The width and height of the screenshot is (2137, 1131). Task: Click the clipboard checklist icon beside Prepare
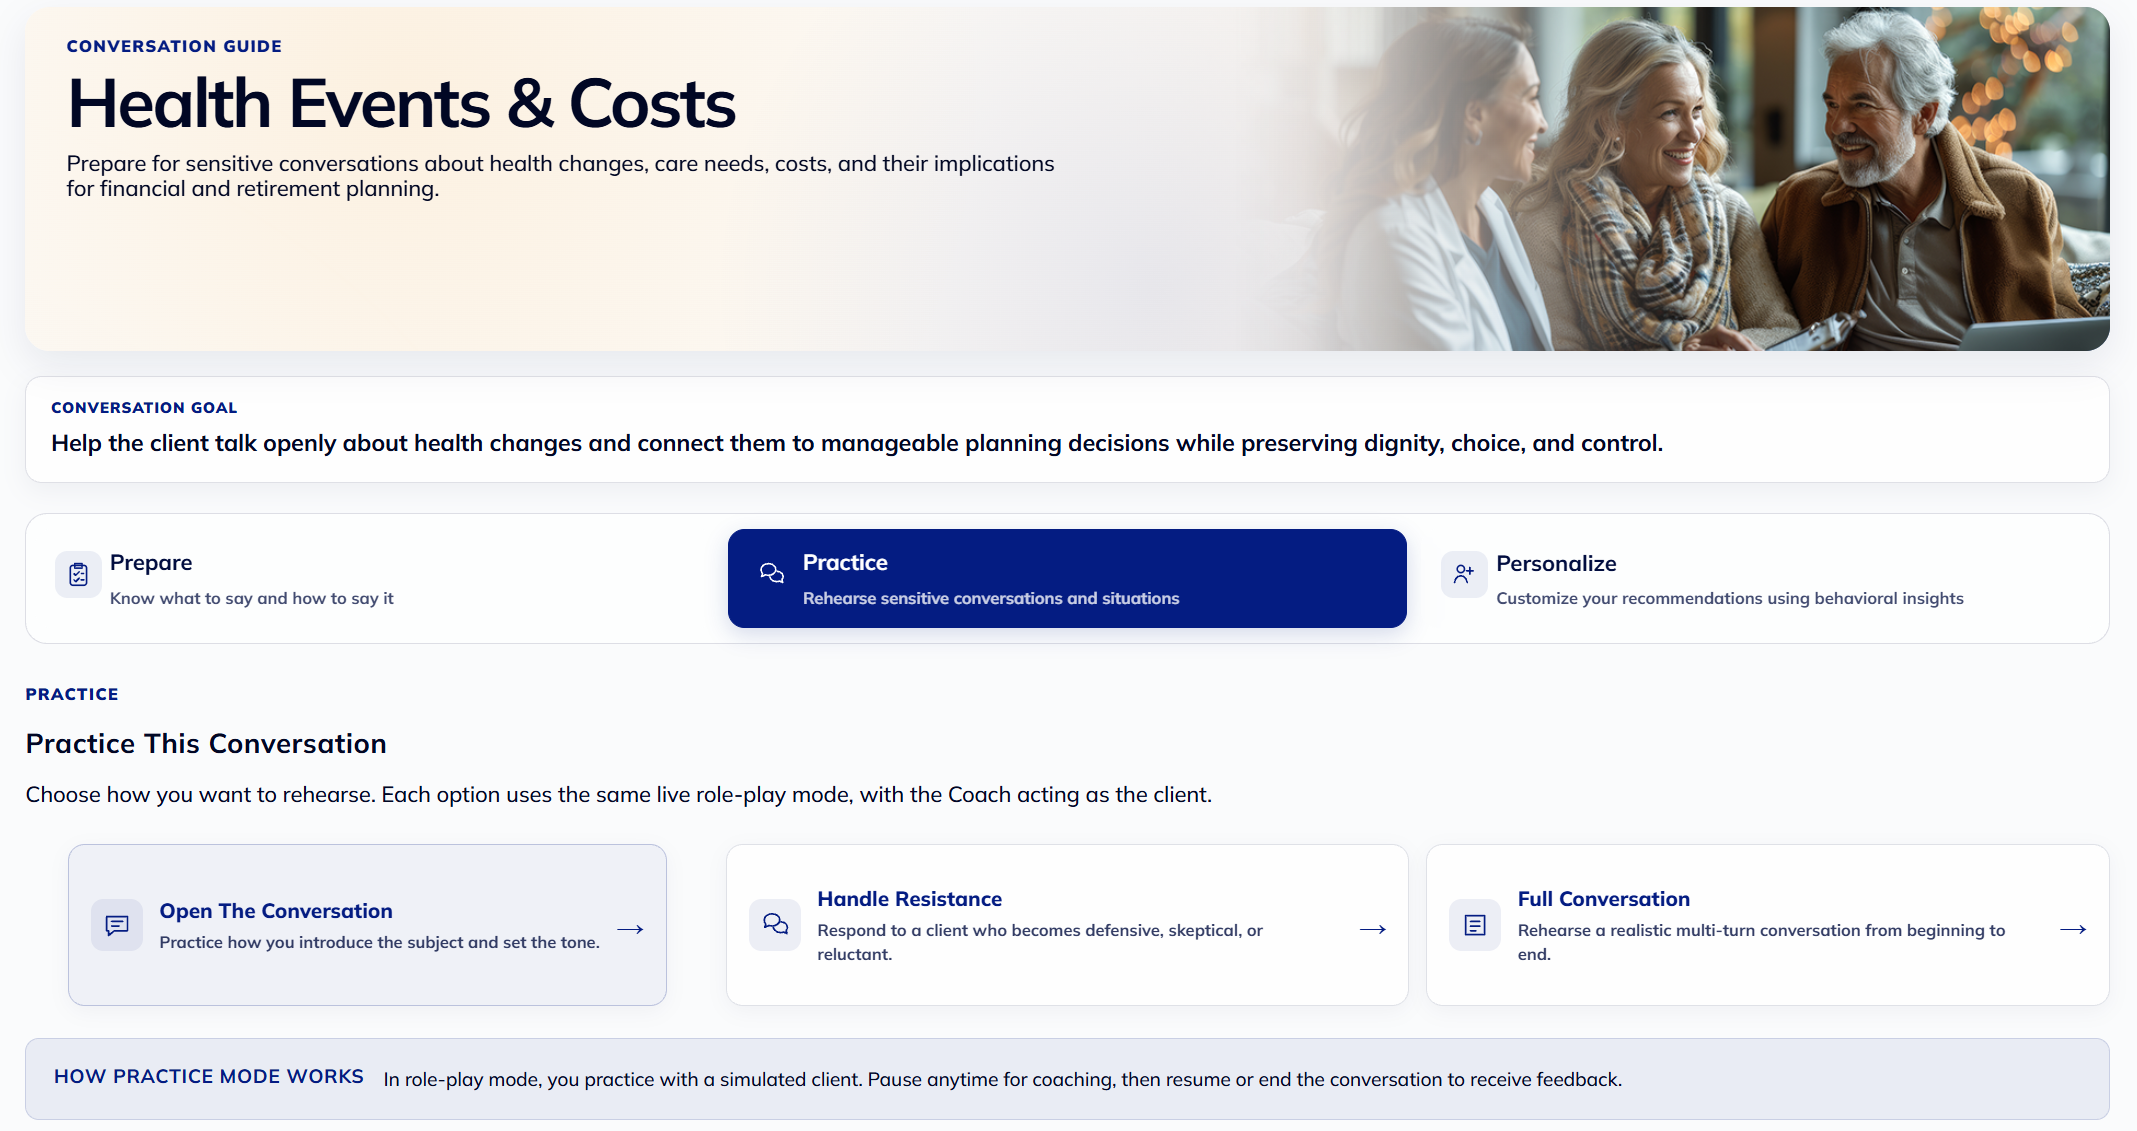click(x=78, y=574)
